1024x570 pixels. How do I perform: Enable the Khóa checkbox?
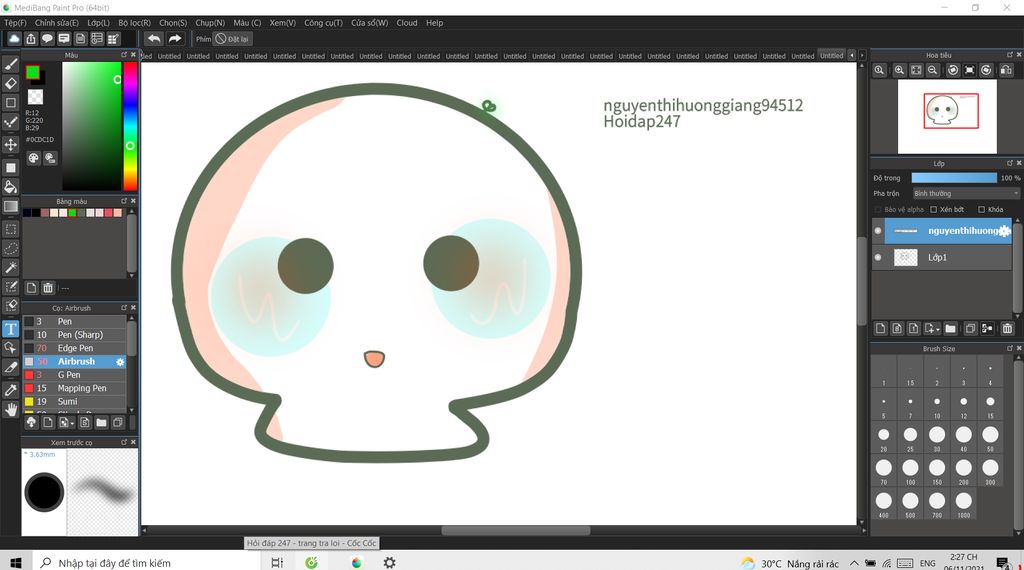pyautogui.click(x=982, y=210)
